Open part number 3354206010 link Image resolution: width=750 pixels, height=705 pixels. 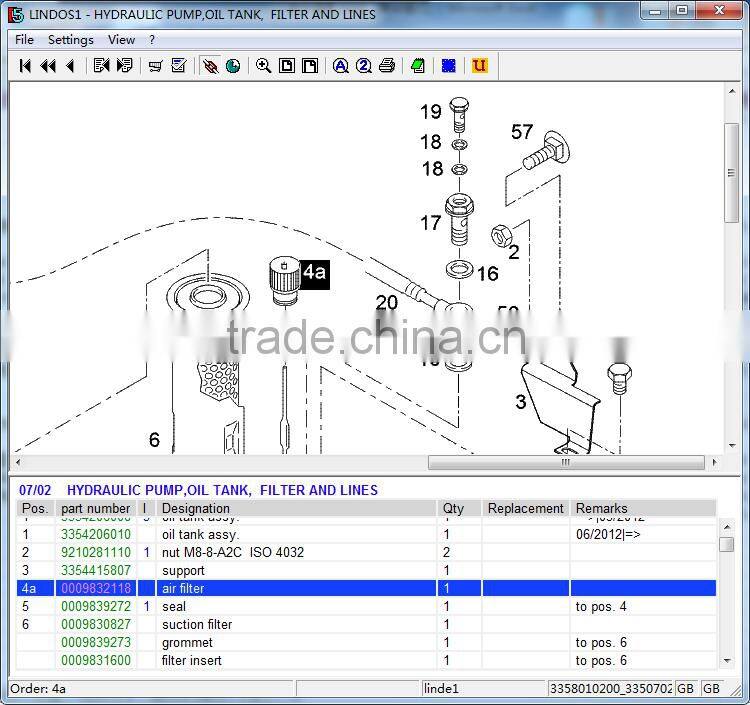pyautogui.click(x=96, y=534)
